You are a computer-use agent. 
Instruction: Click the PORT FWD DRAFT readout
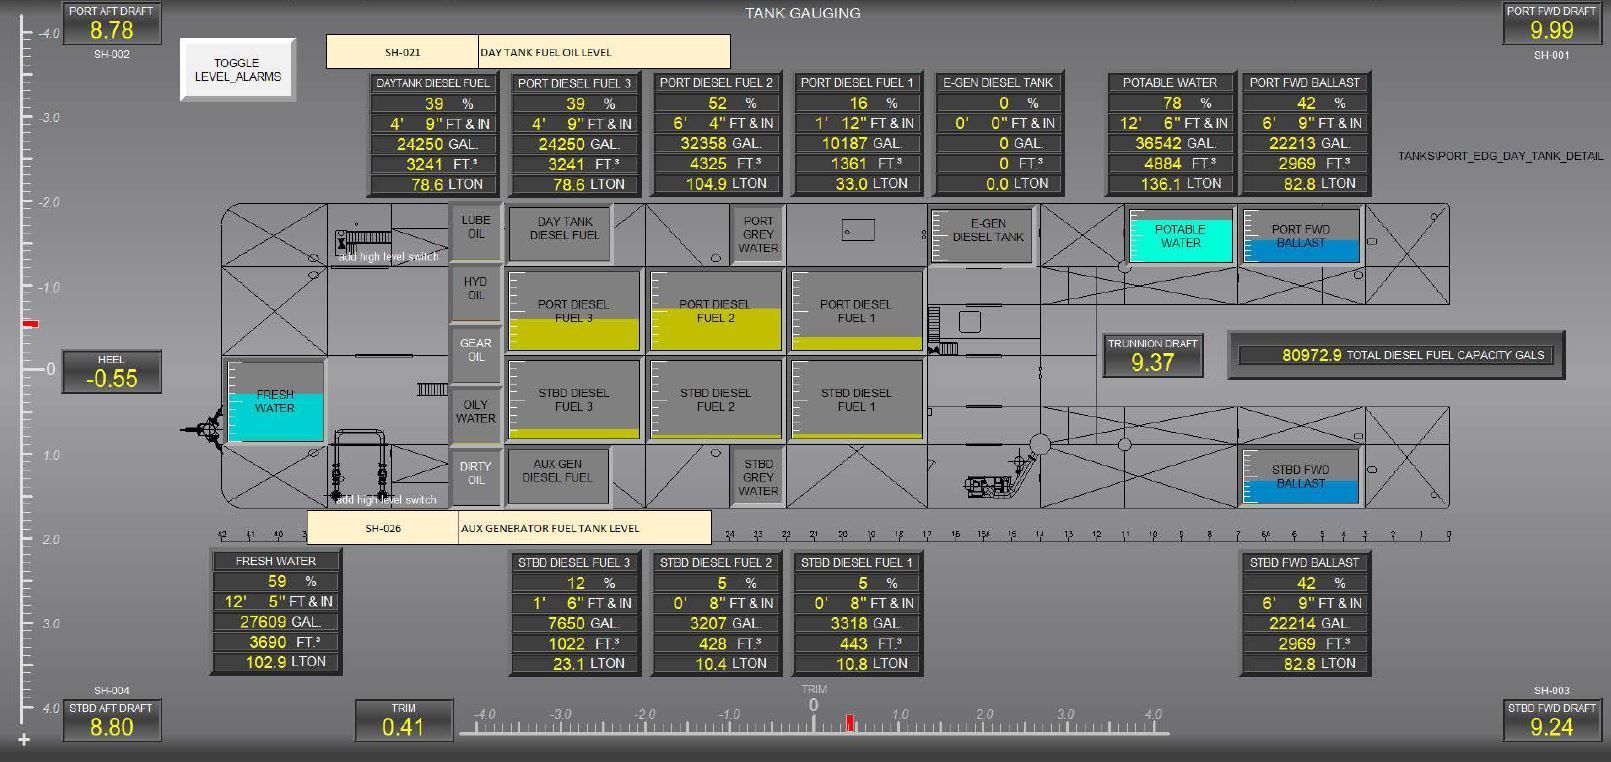1551,24
